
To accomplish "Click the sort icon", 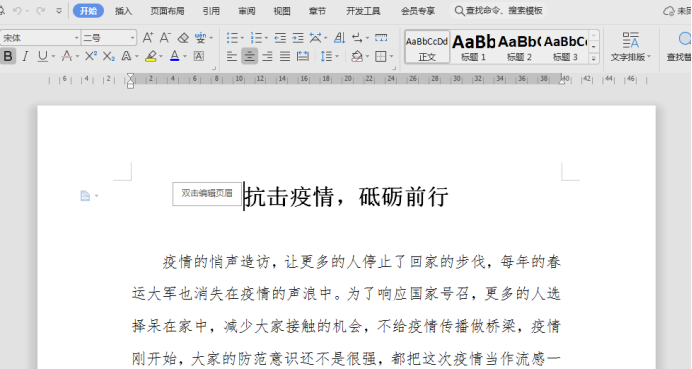I will point(339,38).
